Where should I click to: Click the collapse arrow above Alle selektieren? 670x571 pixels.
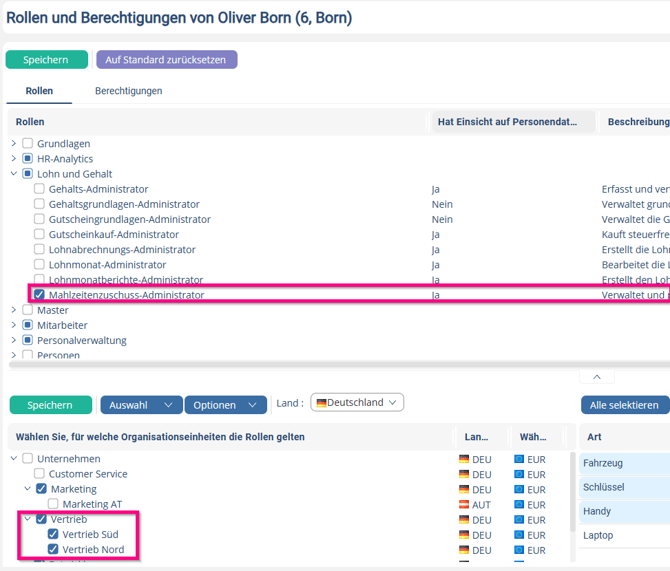(x=597, y=377)
